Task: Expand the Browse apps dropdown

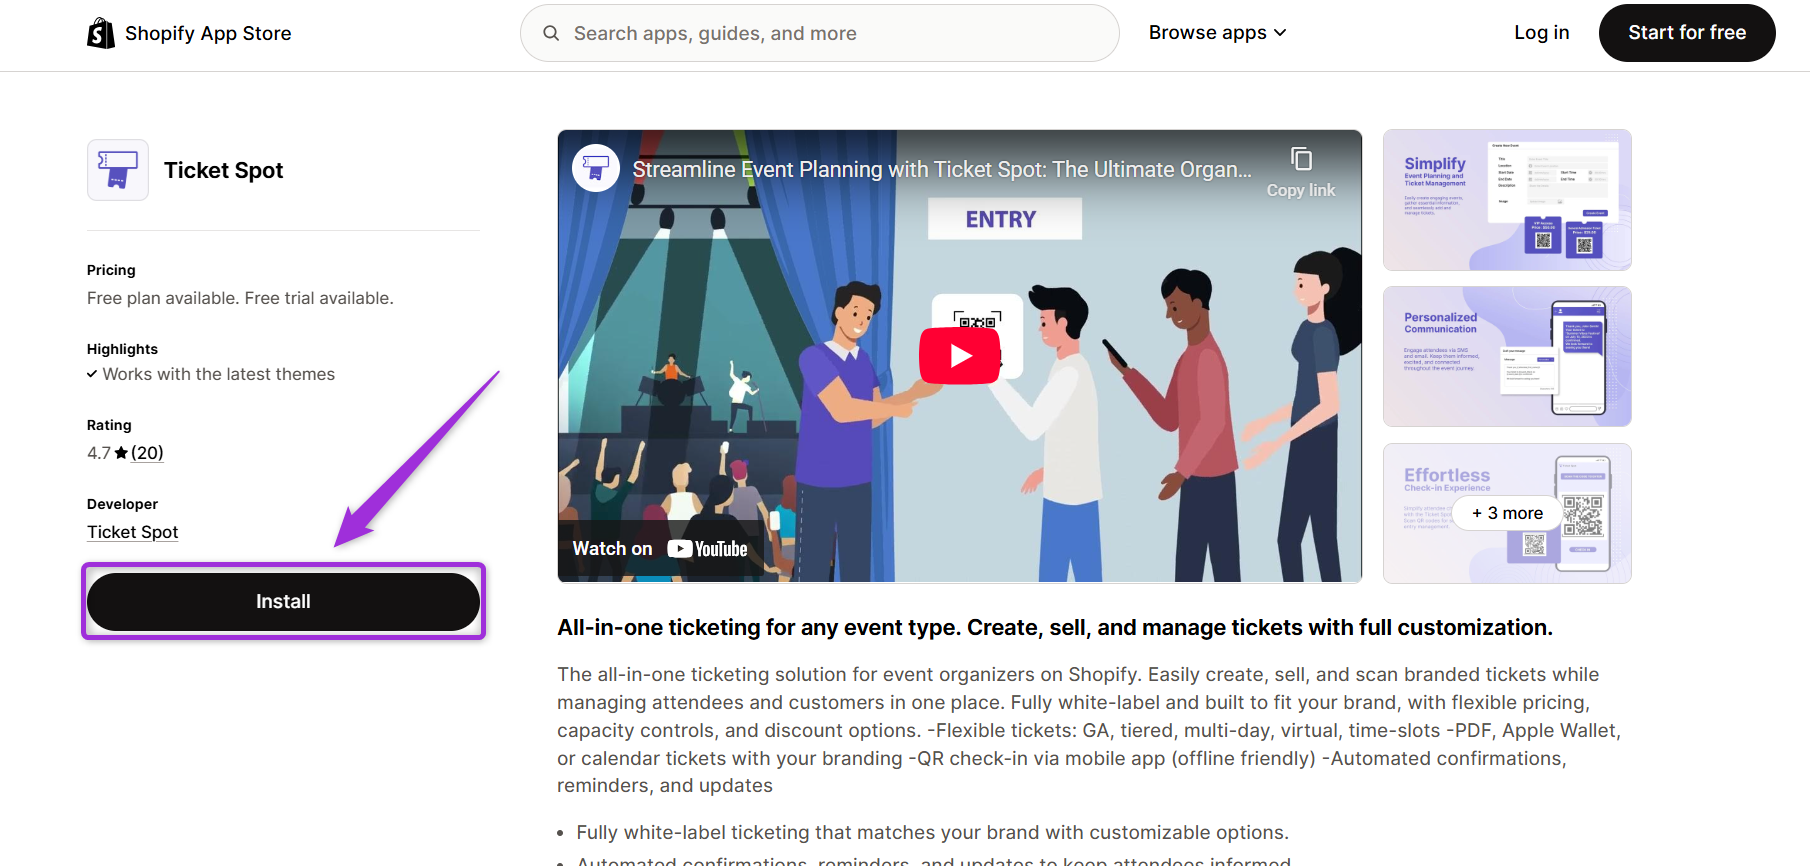Action: [x=1217, y=33]
